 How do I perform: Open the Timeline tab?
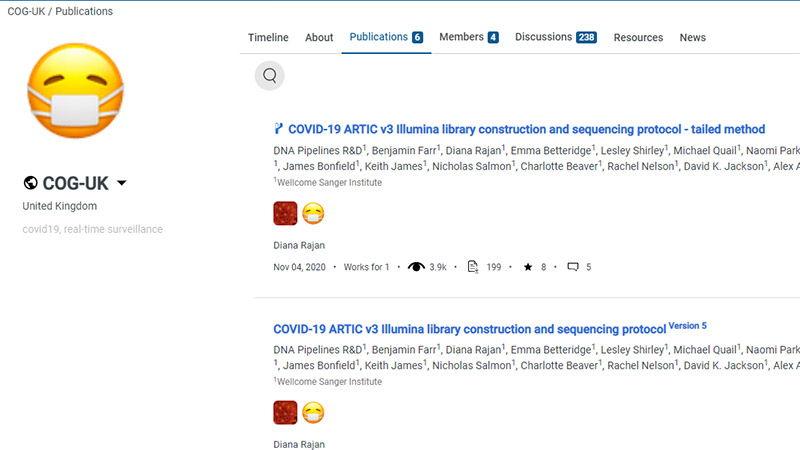pos(268,38)
